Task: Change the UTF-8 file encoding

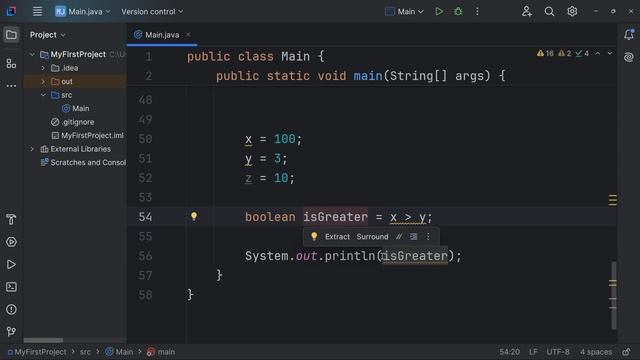Action: click(558, 352)
